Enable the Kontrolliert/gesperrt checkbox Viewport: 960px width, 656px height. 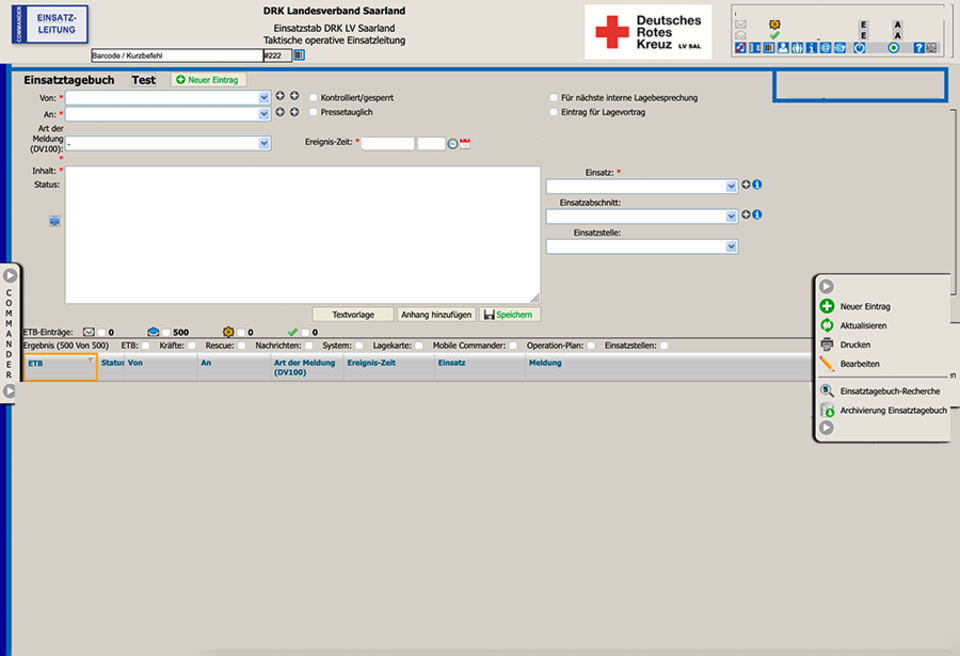(314, 98)
